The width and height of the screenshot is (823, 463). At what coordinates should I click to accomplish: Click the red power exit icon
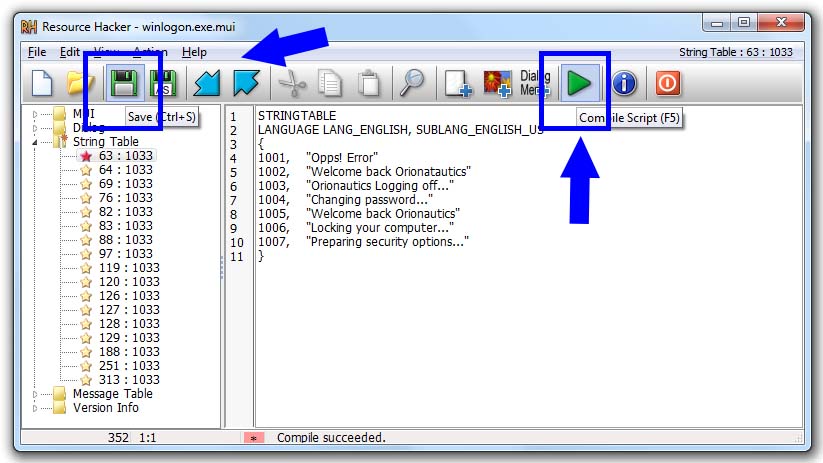668,83
